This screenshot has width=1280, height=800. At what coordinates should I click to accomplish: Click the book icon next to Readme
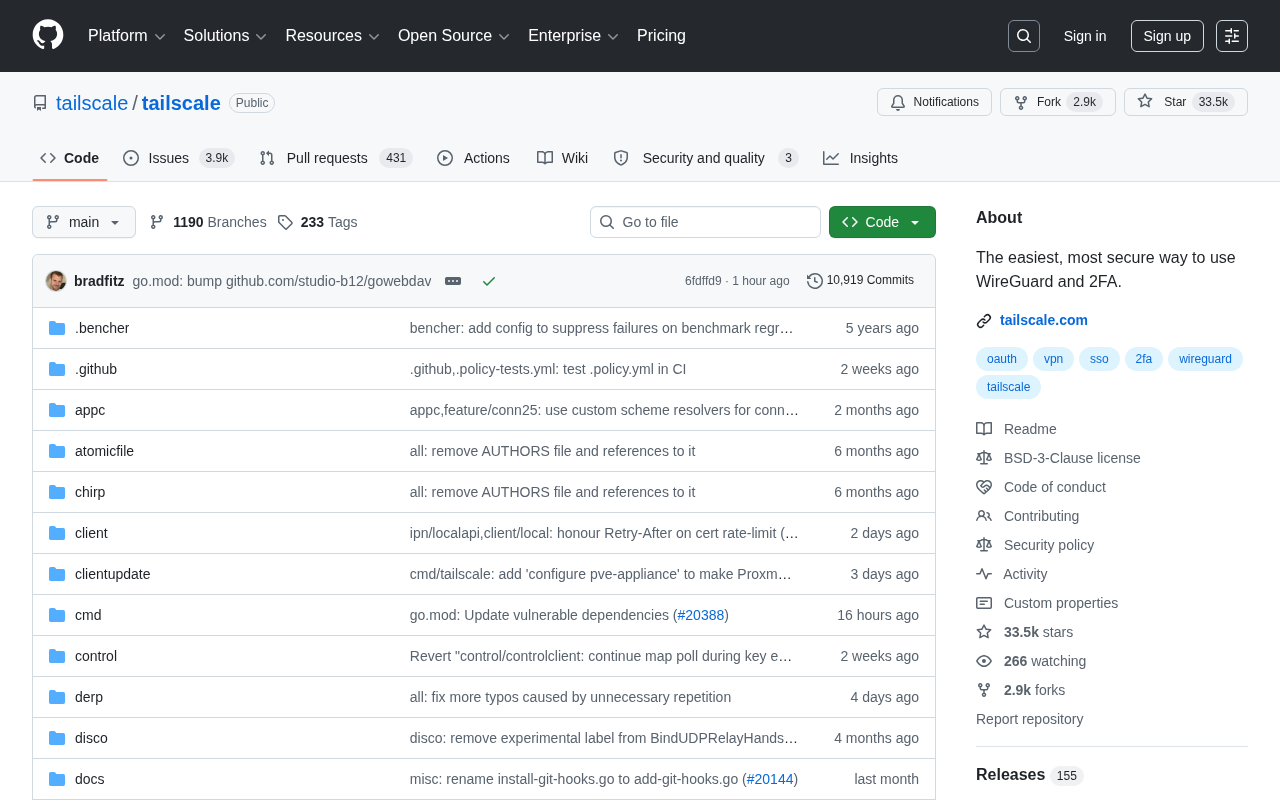point(984,429)
